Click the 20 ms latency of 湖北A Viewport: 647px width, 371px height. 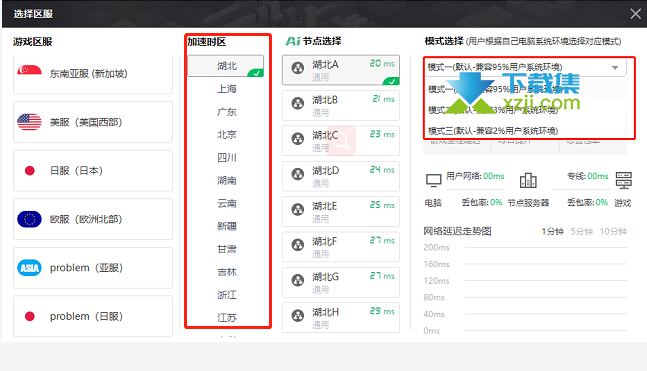tap(382, 64)
